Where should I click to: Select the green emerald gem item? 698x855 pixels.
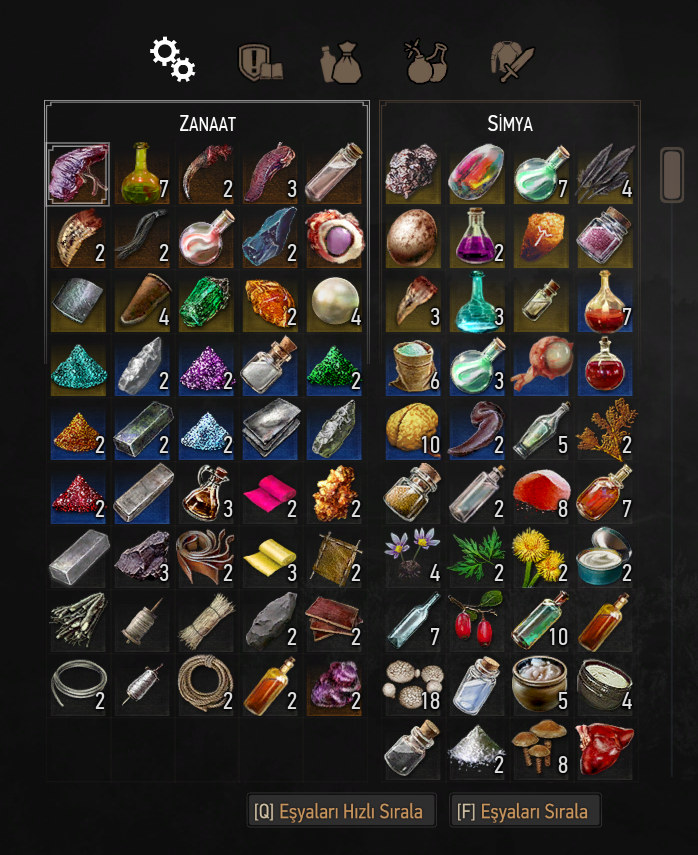coord(206,303)
